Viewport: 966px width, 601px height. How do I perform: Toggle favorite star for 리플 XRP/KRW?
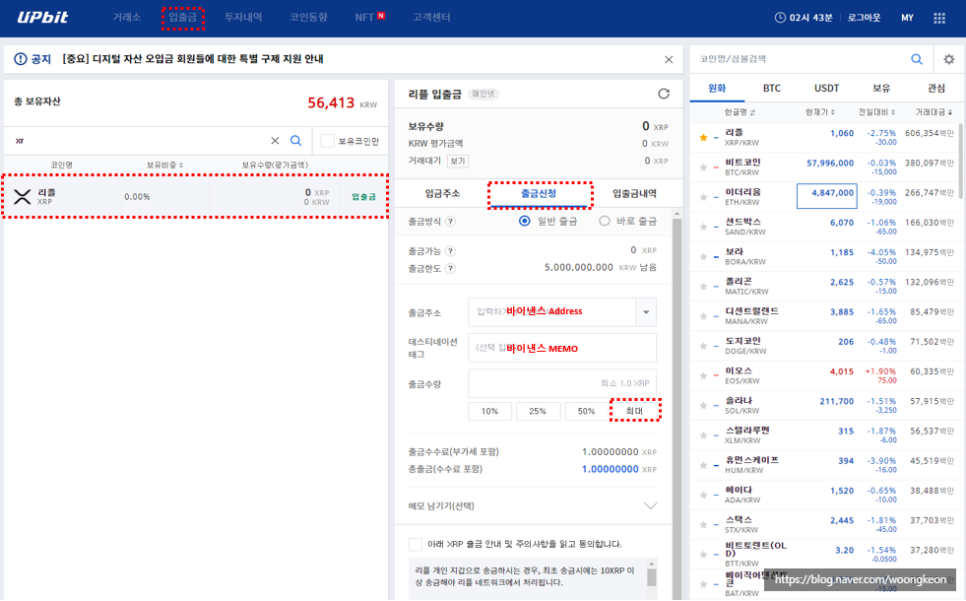click(703, 137)
